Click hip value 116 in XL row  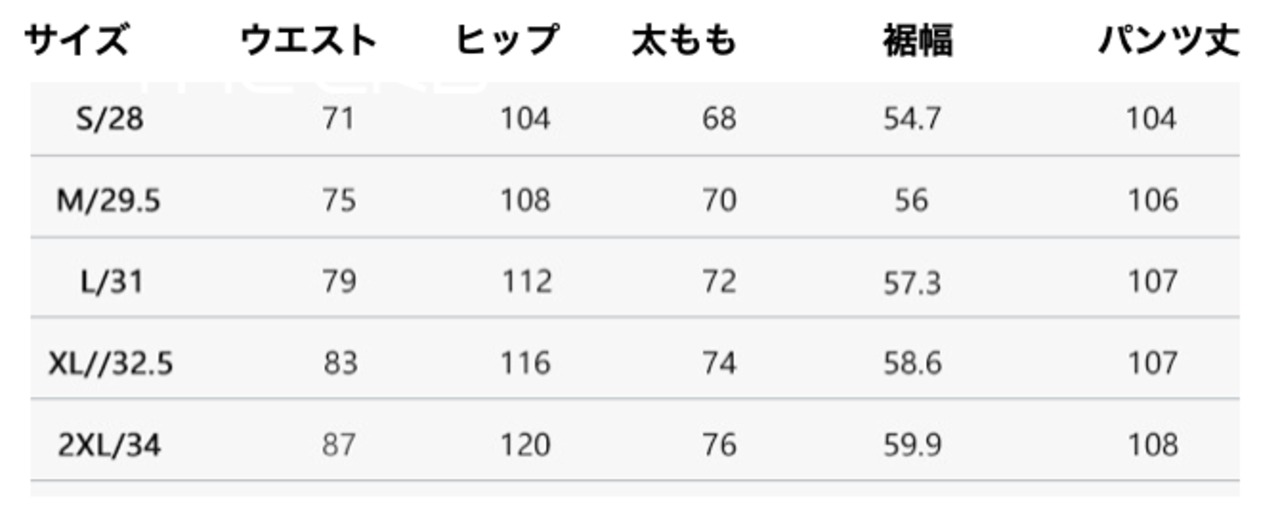click(525, 363)
